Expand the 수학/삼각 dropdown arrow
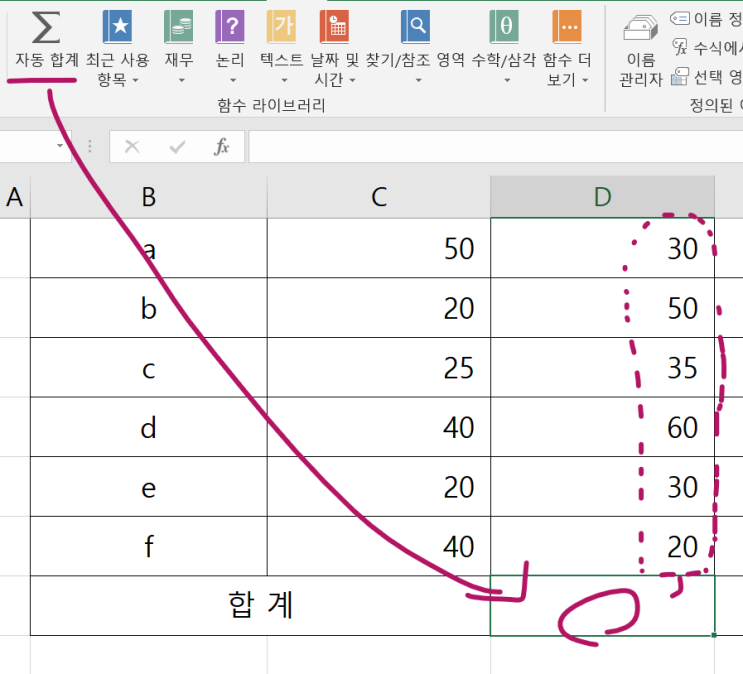 (507, 81)
